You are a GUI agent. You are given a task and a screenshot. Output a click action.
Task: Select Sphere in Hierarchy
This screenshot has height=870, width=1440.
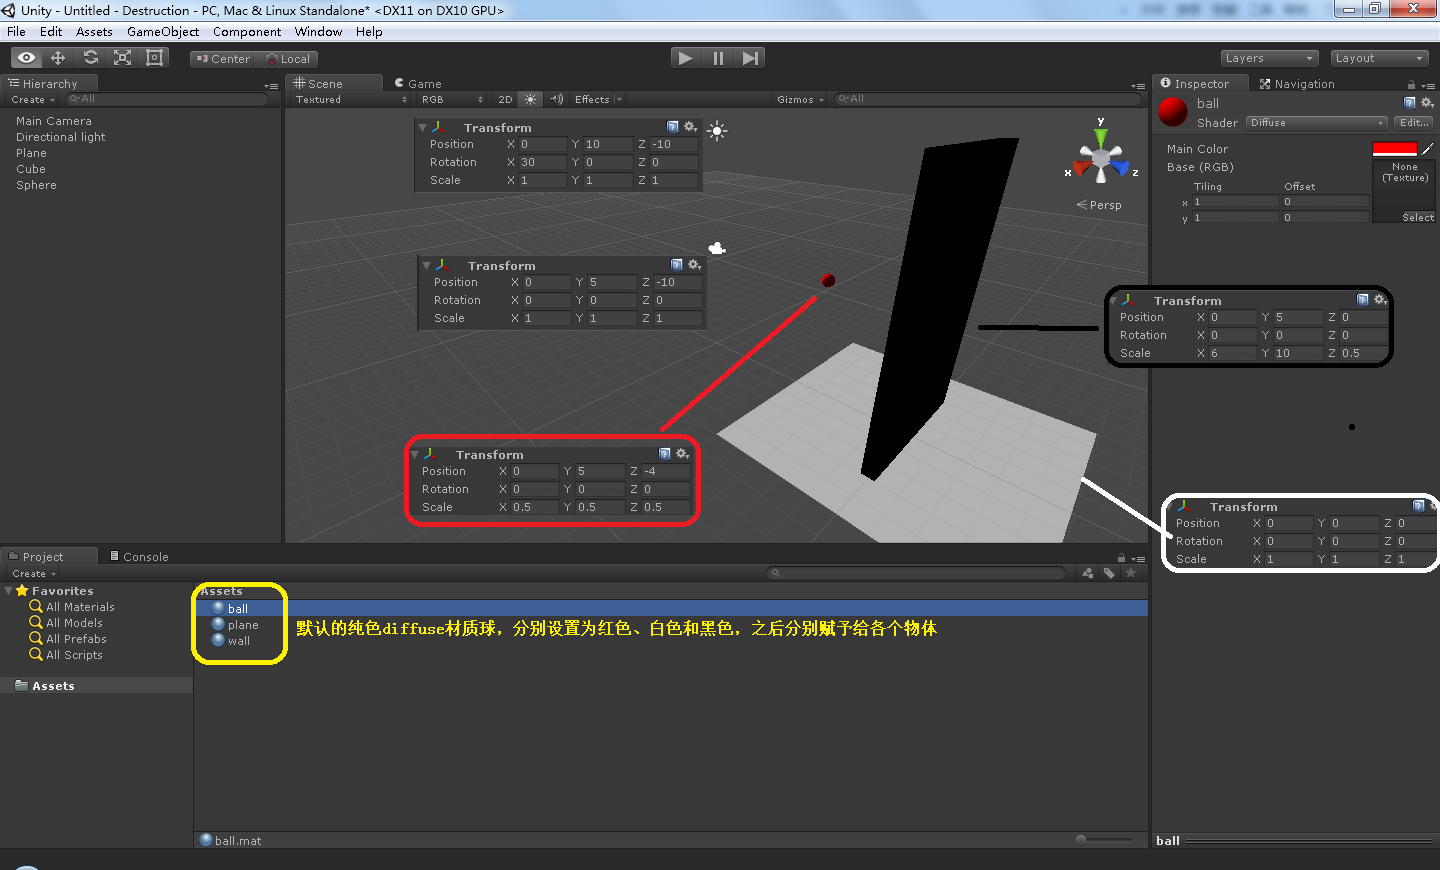[36, 185]
